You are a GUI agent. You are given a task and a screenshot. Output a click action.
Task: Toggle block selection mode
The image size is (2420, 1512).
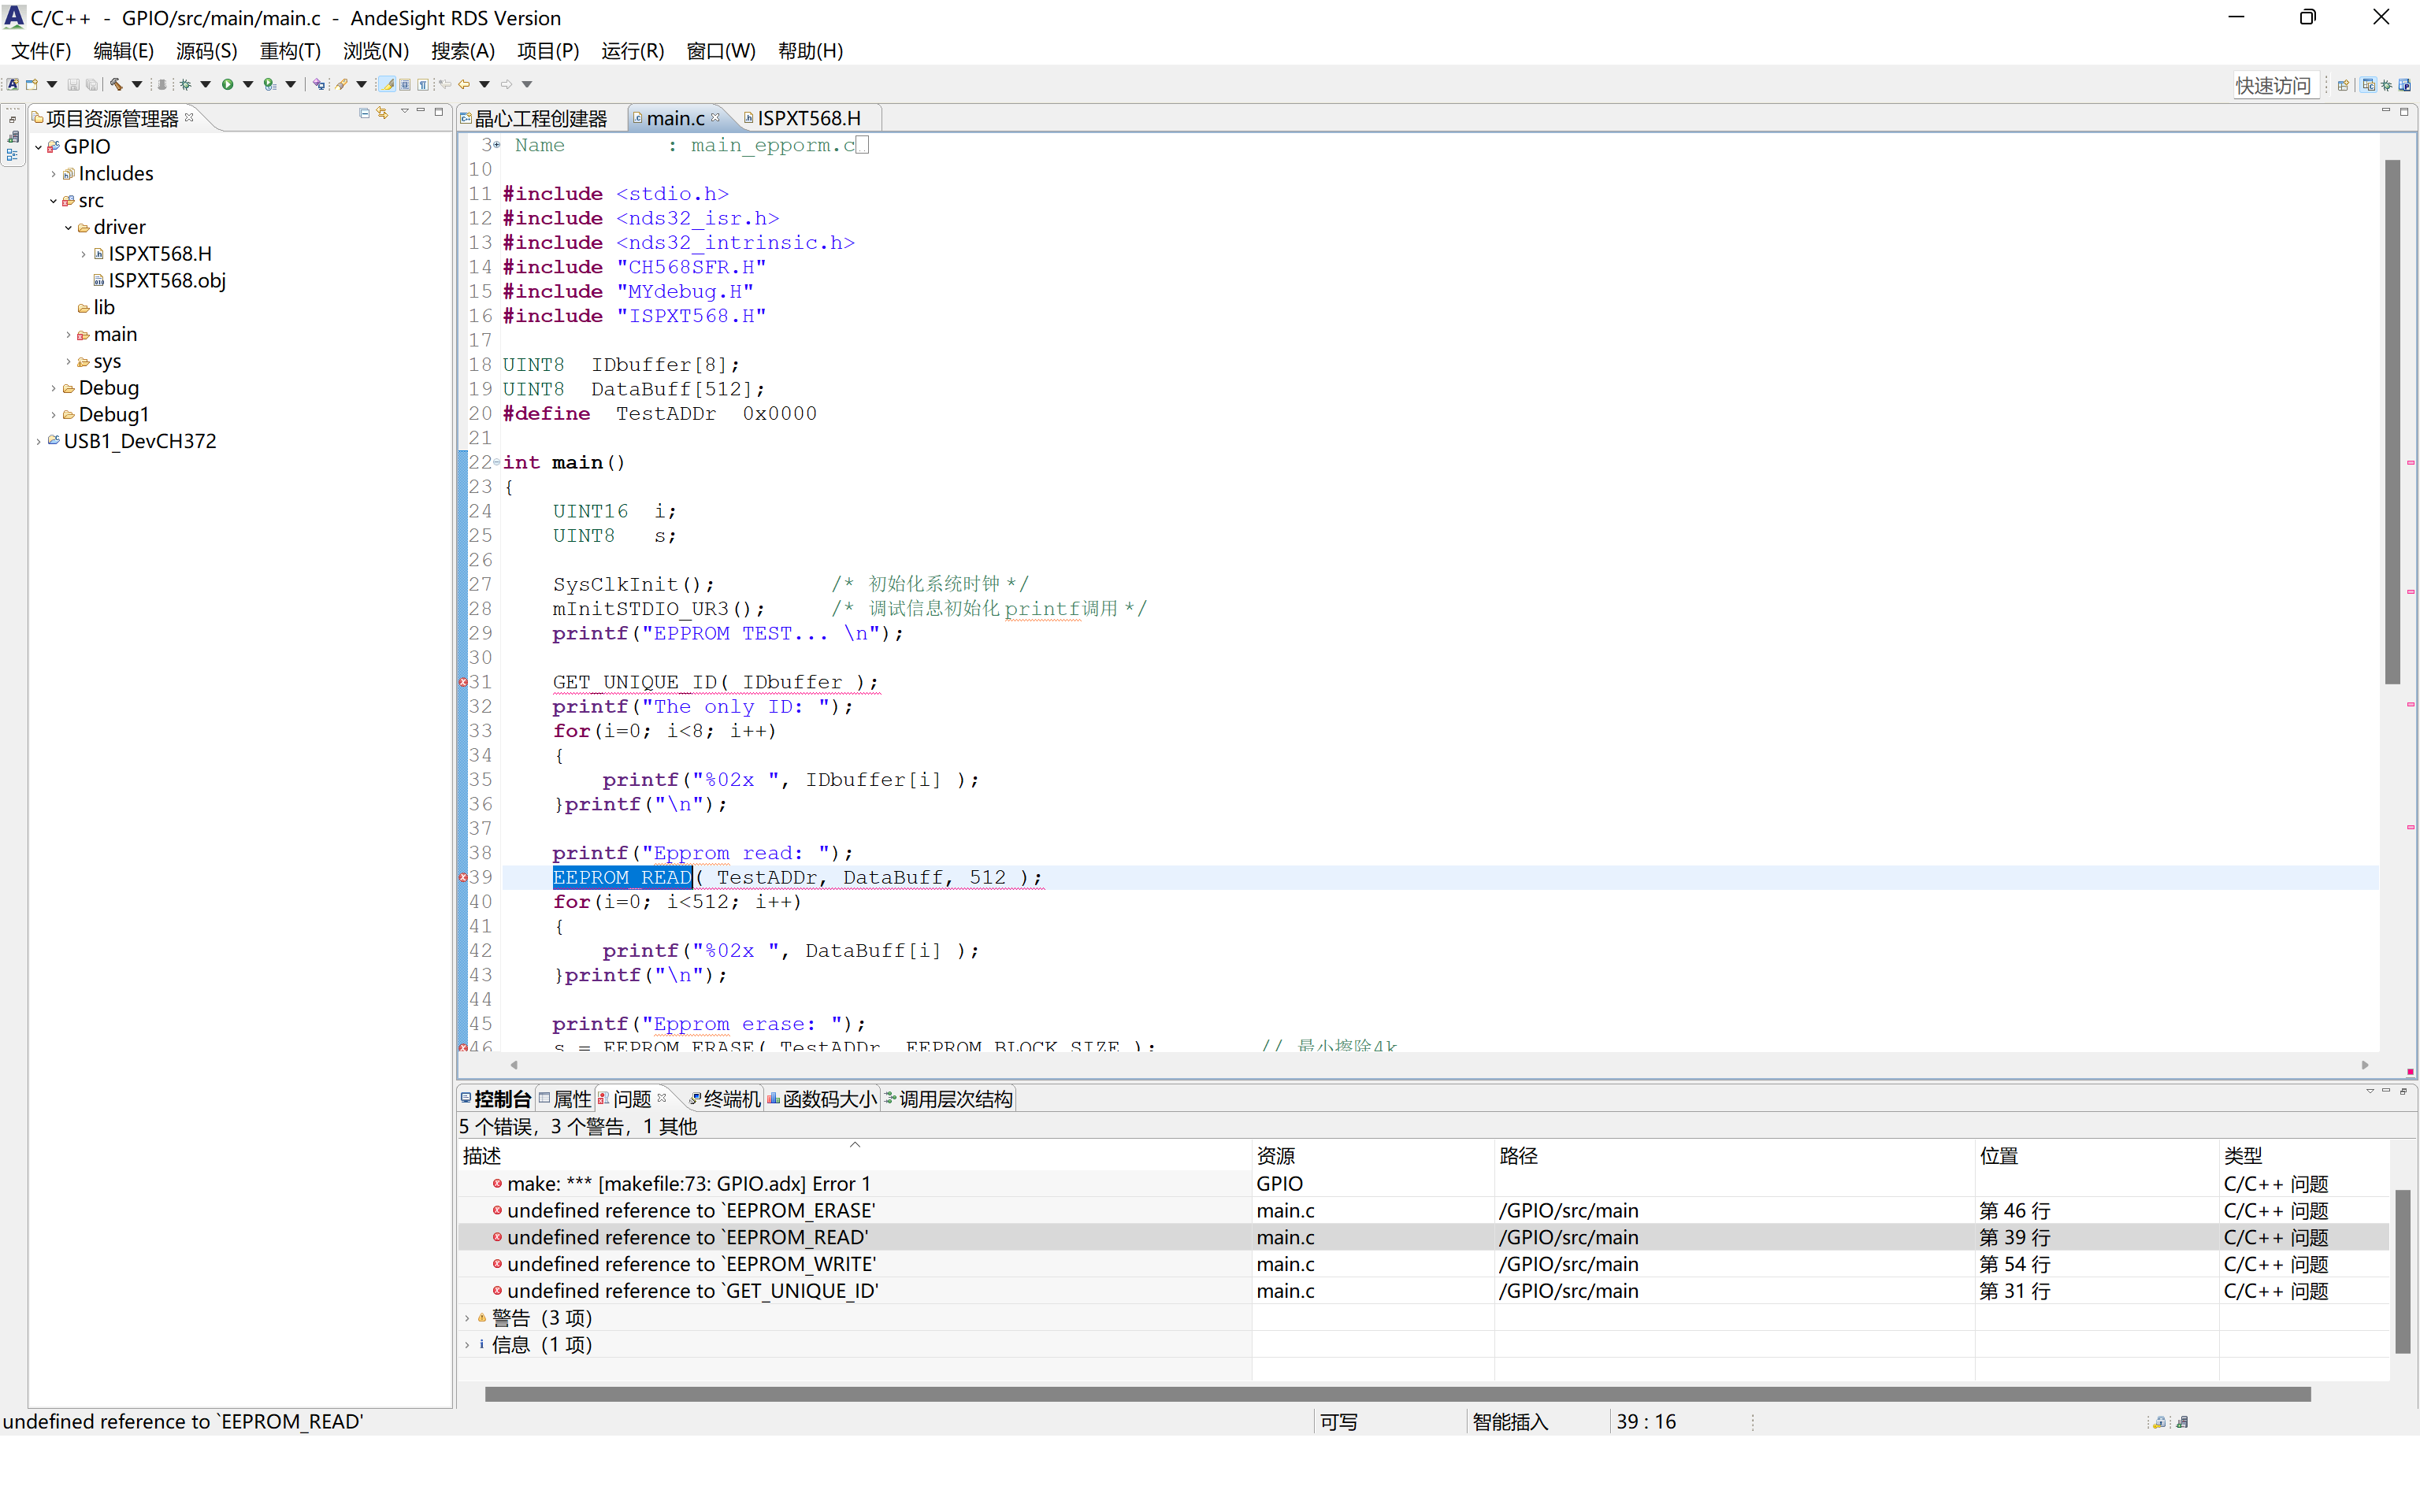point(405,85)
